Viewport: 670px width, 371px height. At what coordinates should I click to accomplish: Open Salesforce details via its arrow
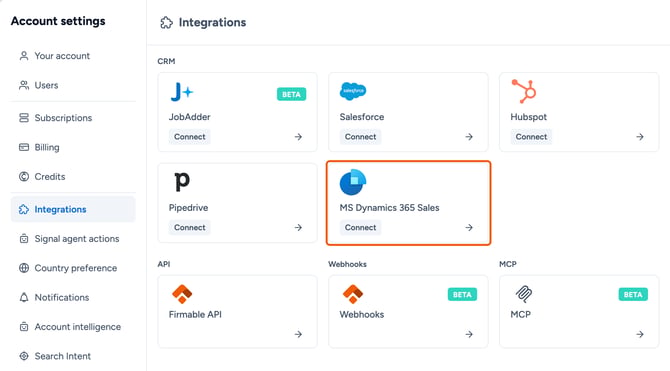coord(469,137)
